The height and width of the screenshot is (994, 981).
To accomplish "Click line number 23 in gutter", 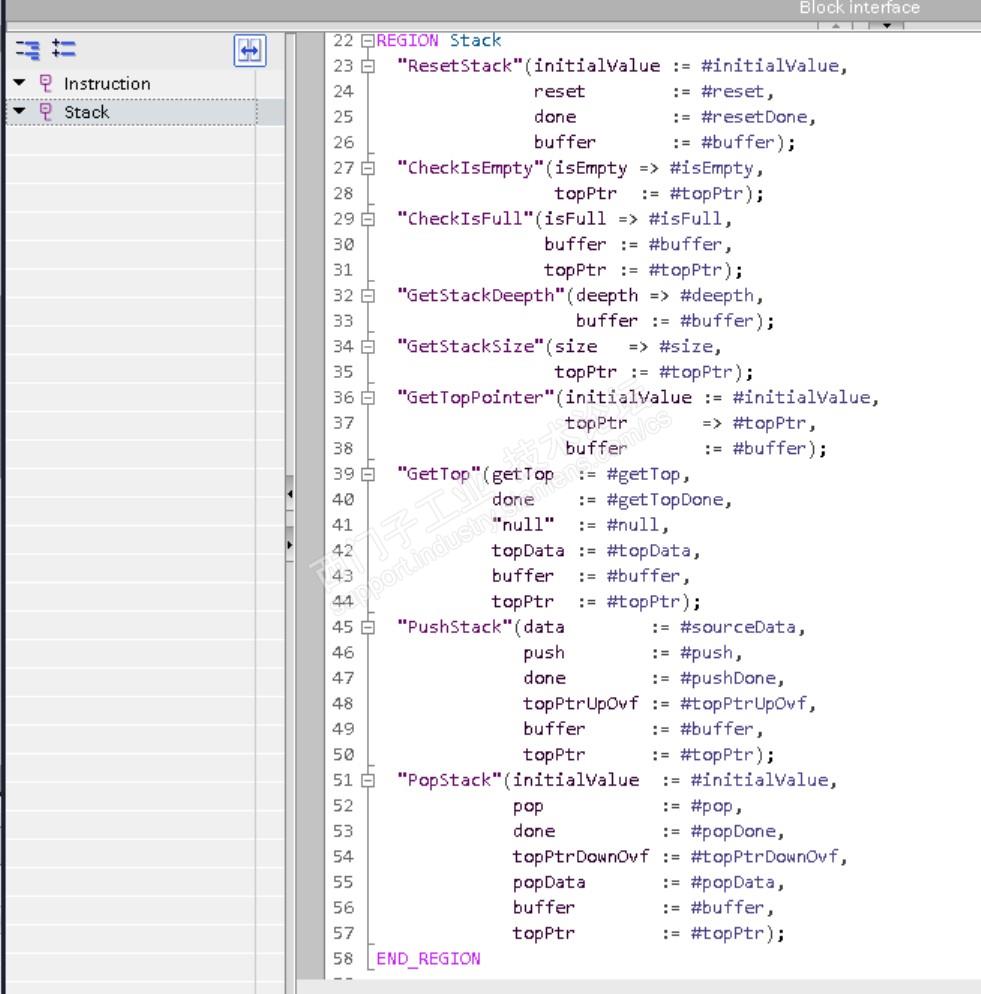I will pyautogui.click(x=342, y=66).
